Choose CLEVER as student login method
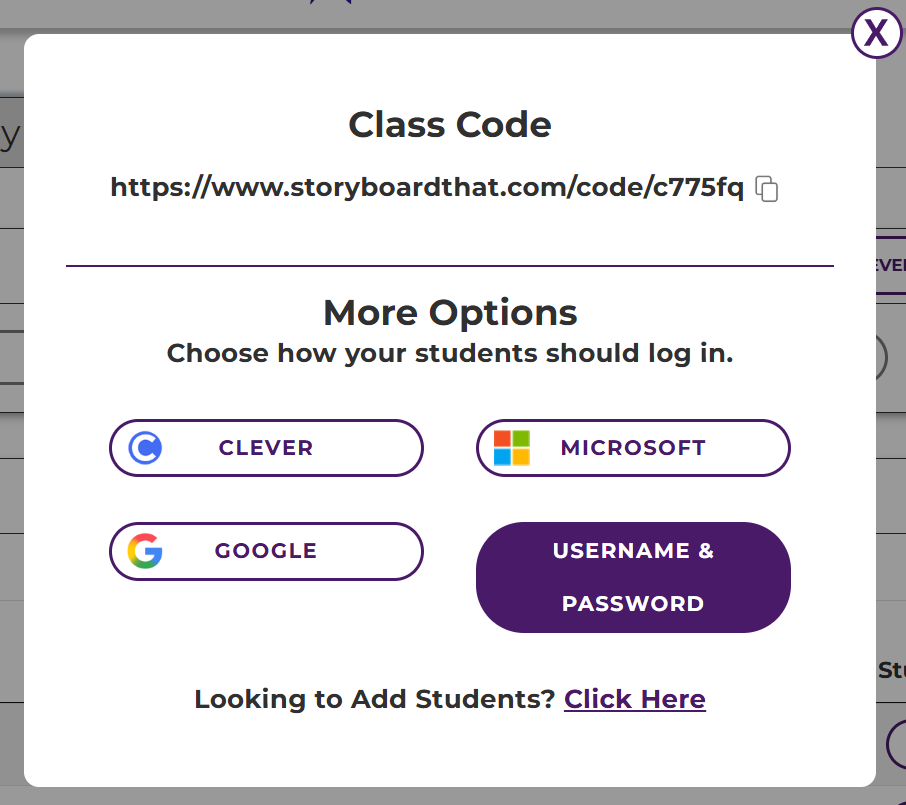The height and width of the screenshot is (805, 906). pos(266,448)
